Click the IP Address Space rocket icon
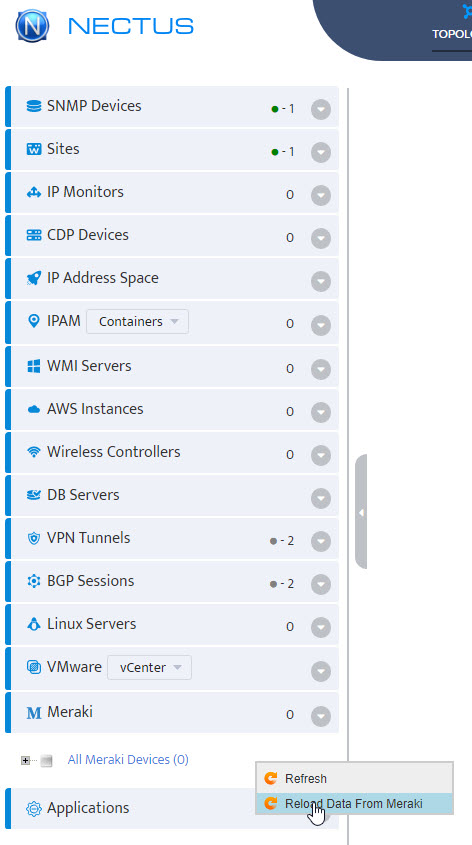Image resolution: width=472 pixels, height=845 pixels. (34, 279)
